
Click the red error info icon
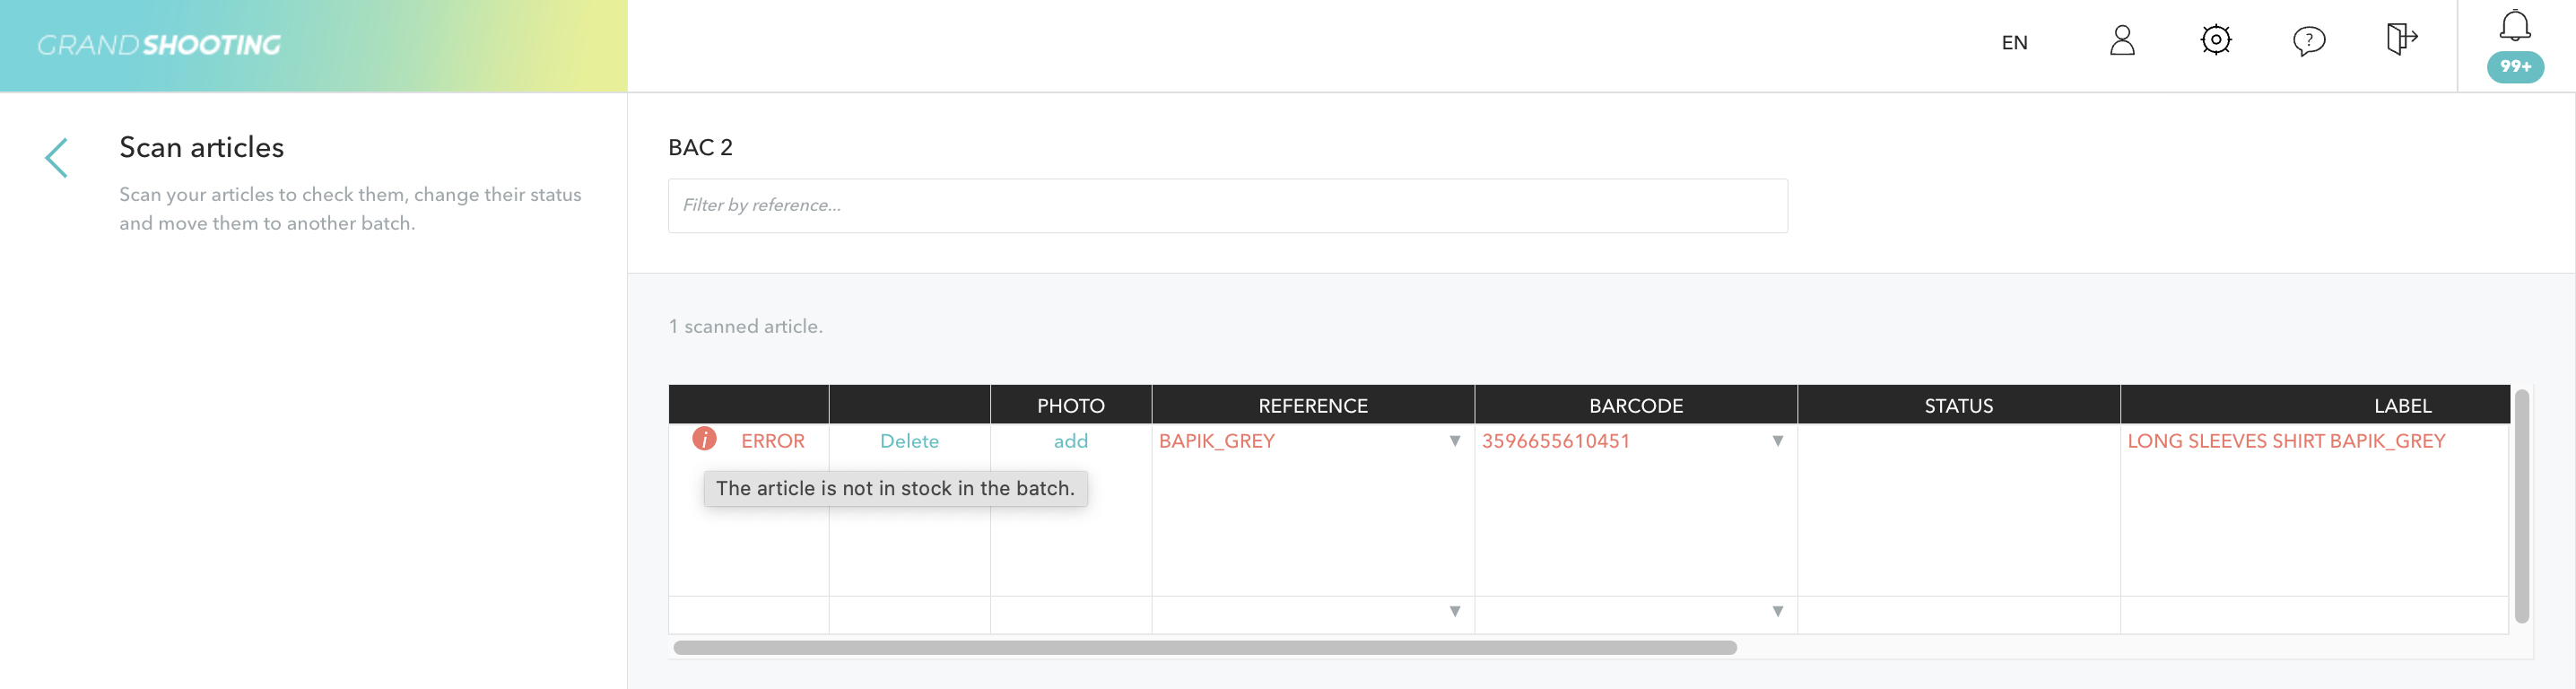(x=704, y=439)
